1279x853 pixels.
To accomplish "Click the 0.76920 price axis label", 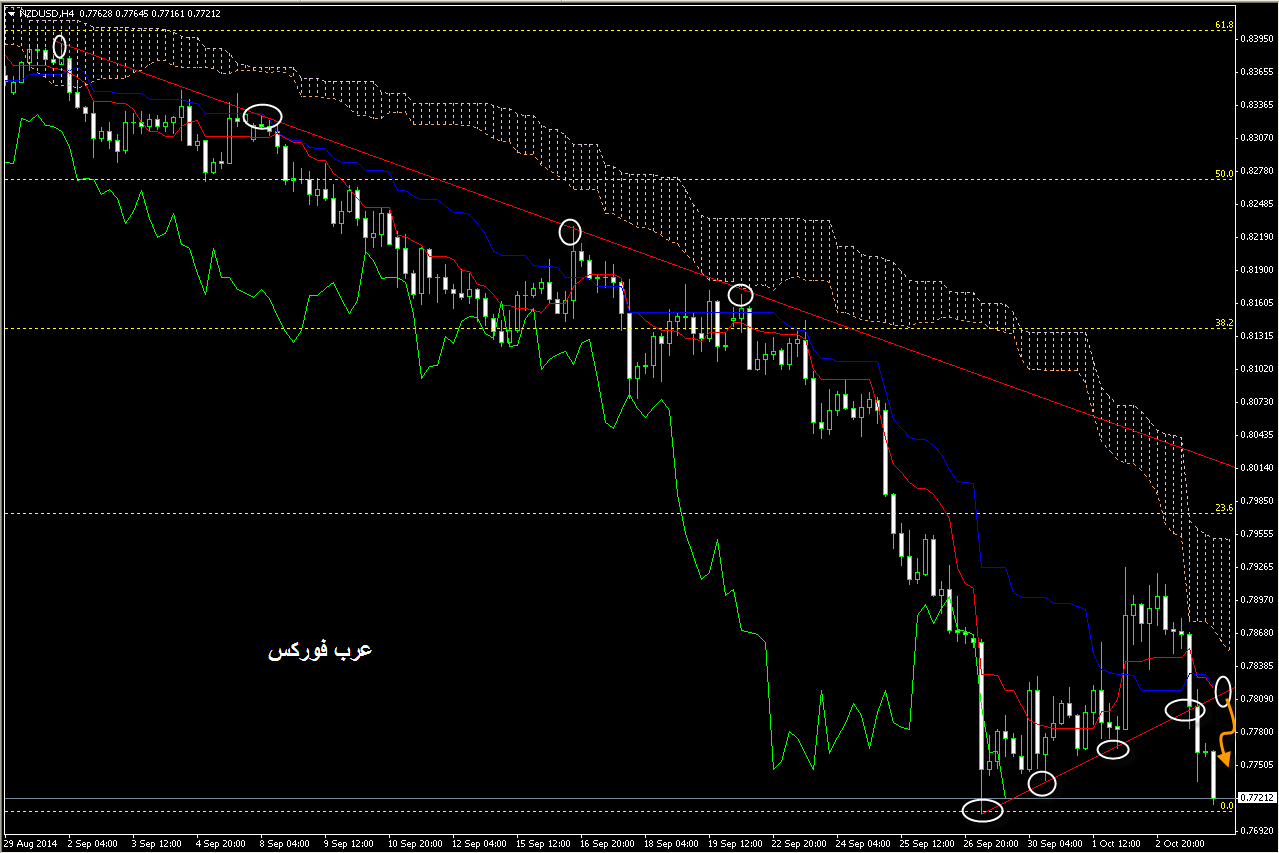I will tap(1258, 831).
